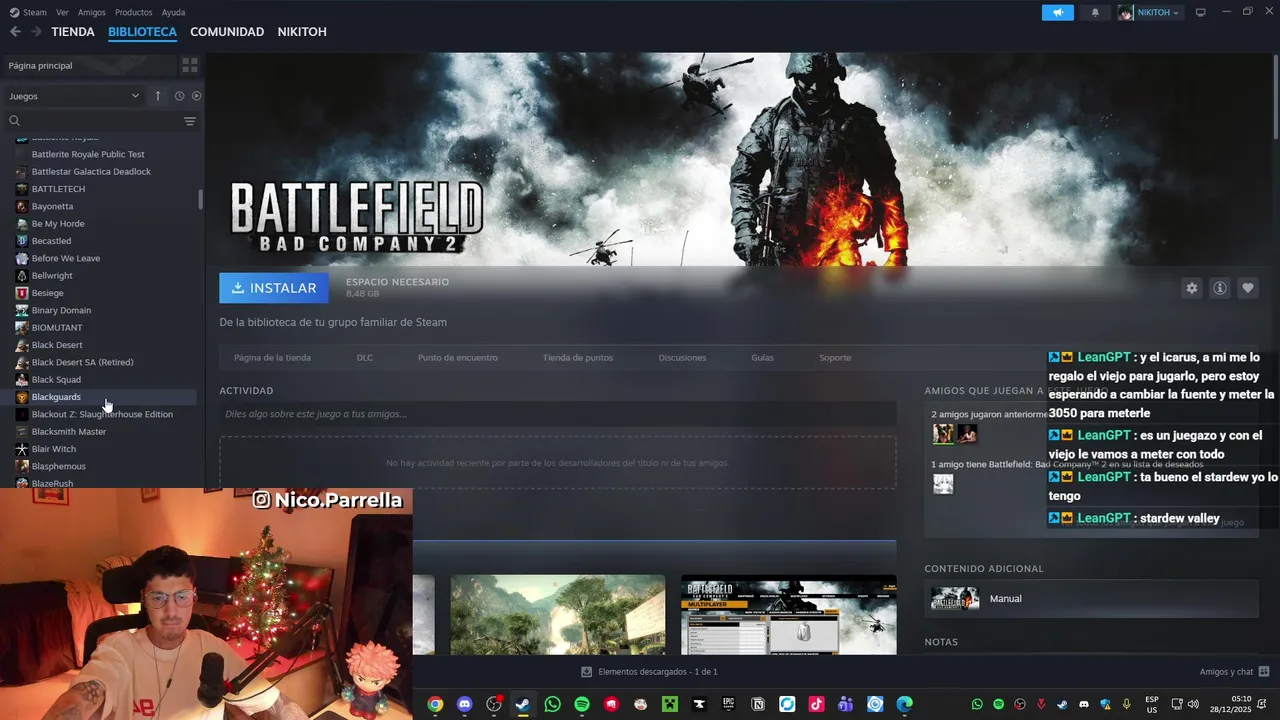The image size is (1280, 720).
Task: Open the NIKITOH profile section
Action: coord(302,32)
